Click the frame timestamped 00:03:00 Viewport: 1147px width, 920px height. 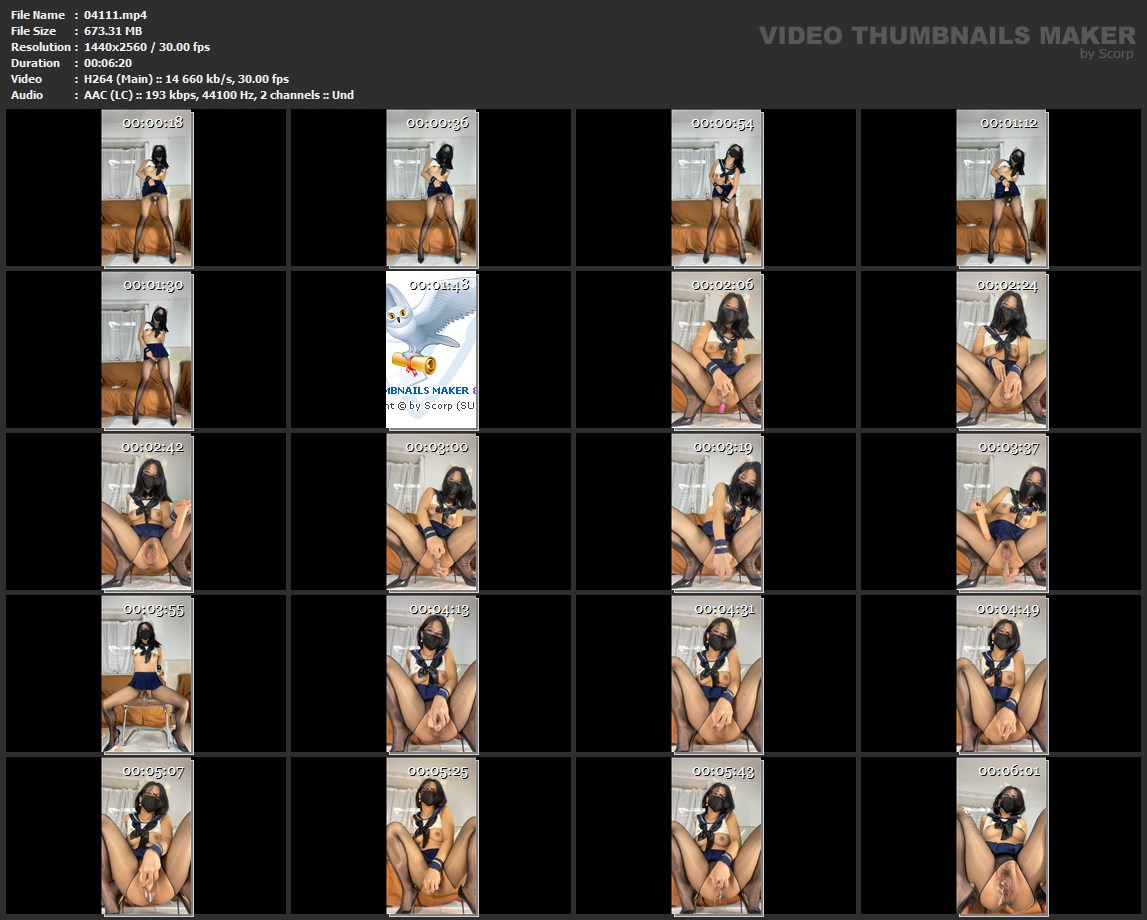(432, 512)
